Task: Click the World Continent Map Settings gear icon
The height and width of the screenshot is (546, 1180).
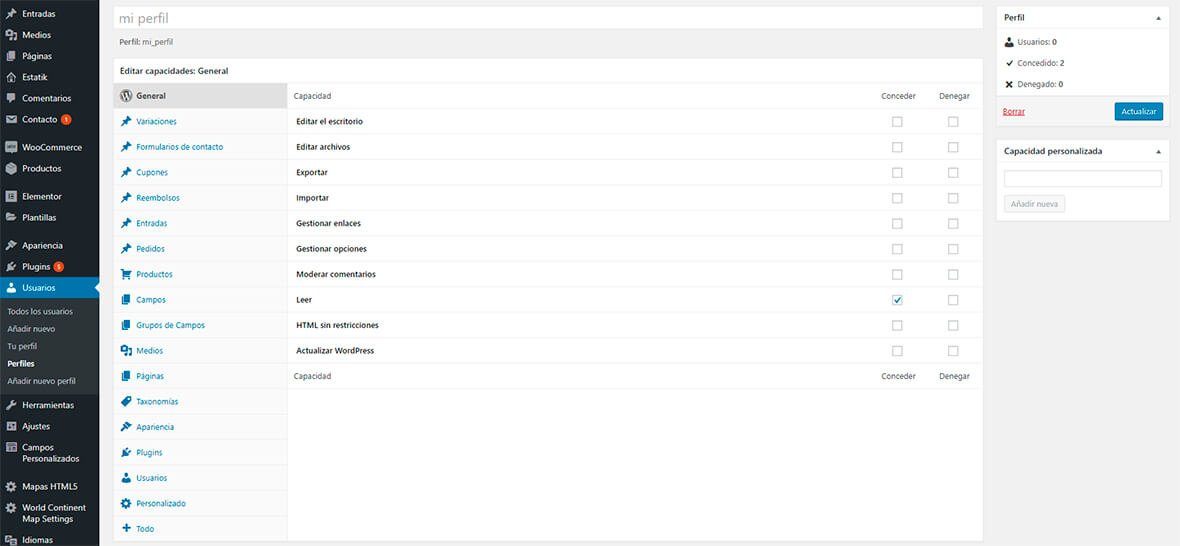Action: click(11, 508)
